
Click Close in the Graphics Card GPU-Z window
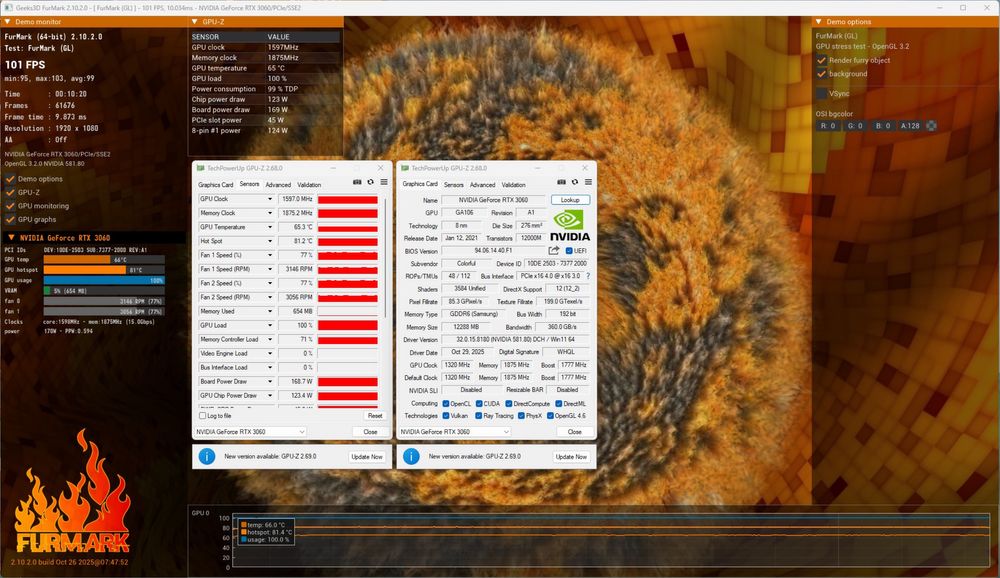coord(575,432)
